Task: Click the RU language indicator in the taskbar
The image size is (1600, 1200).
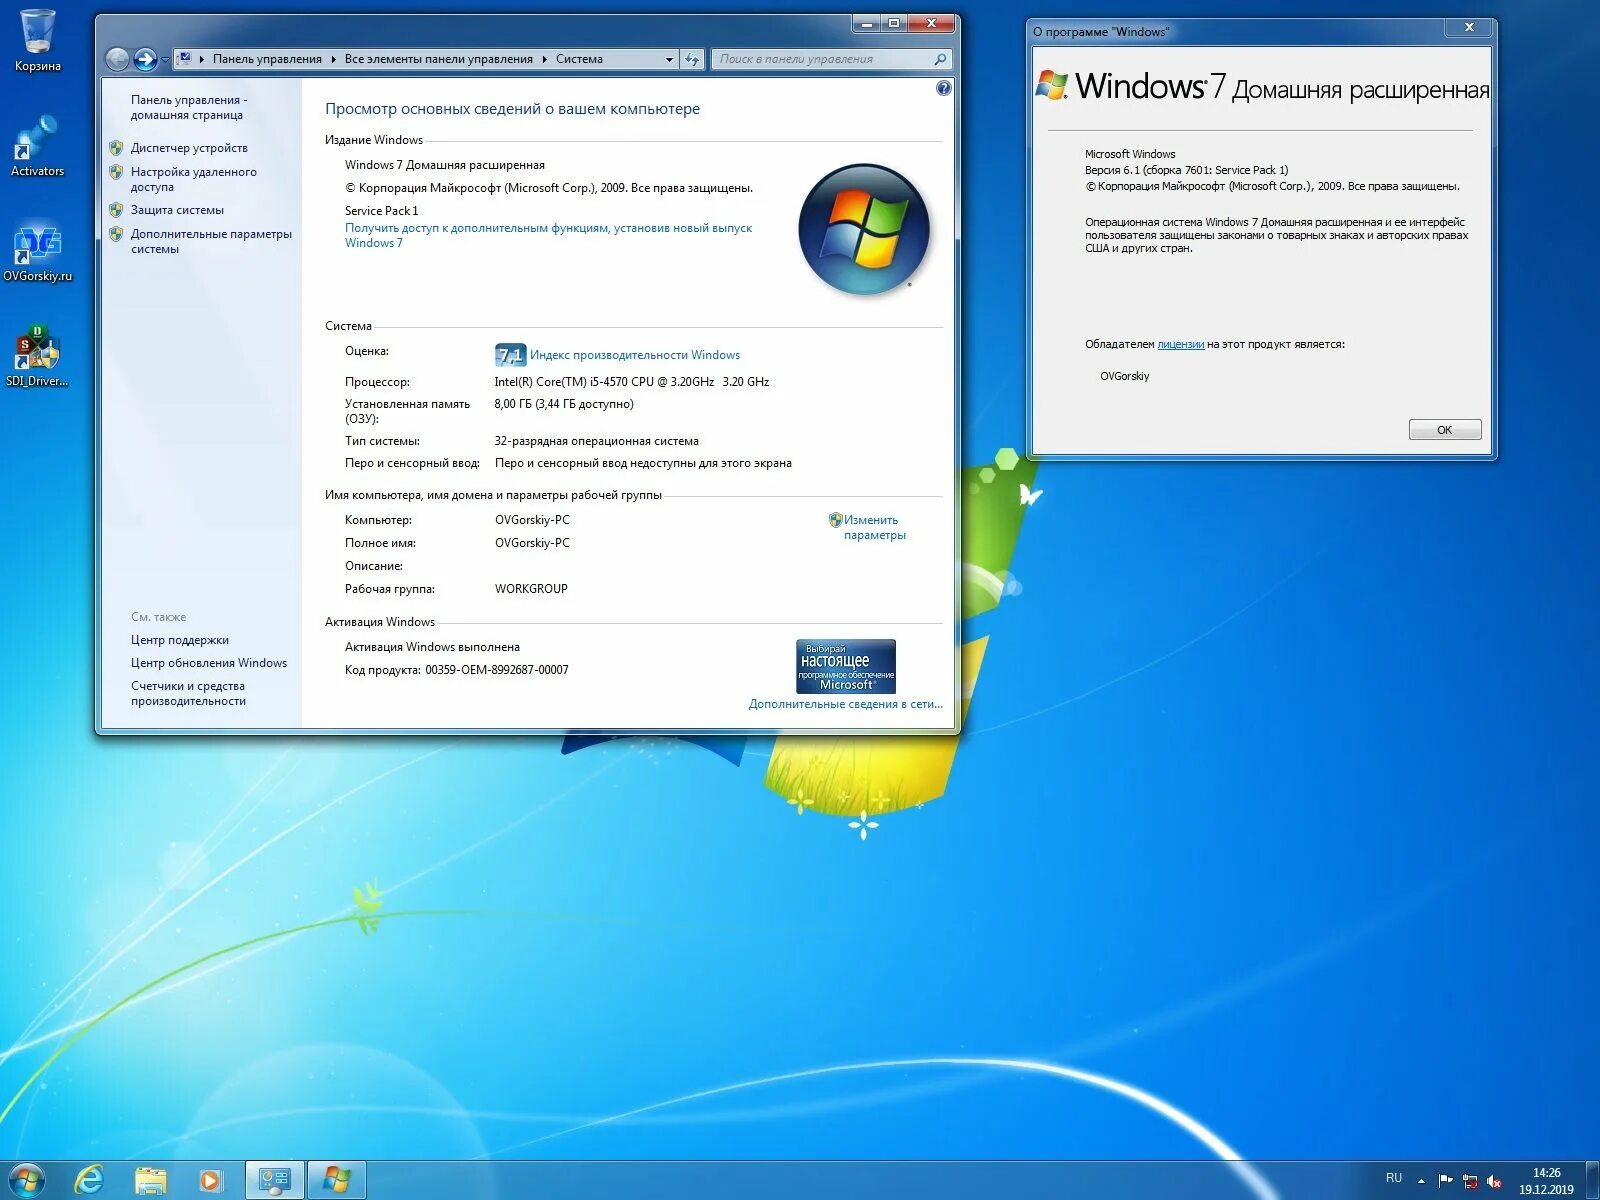Action: pos(1394,1178)
